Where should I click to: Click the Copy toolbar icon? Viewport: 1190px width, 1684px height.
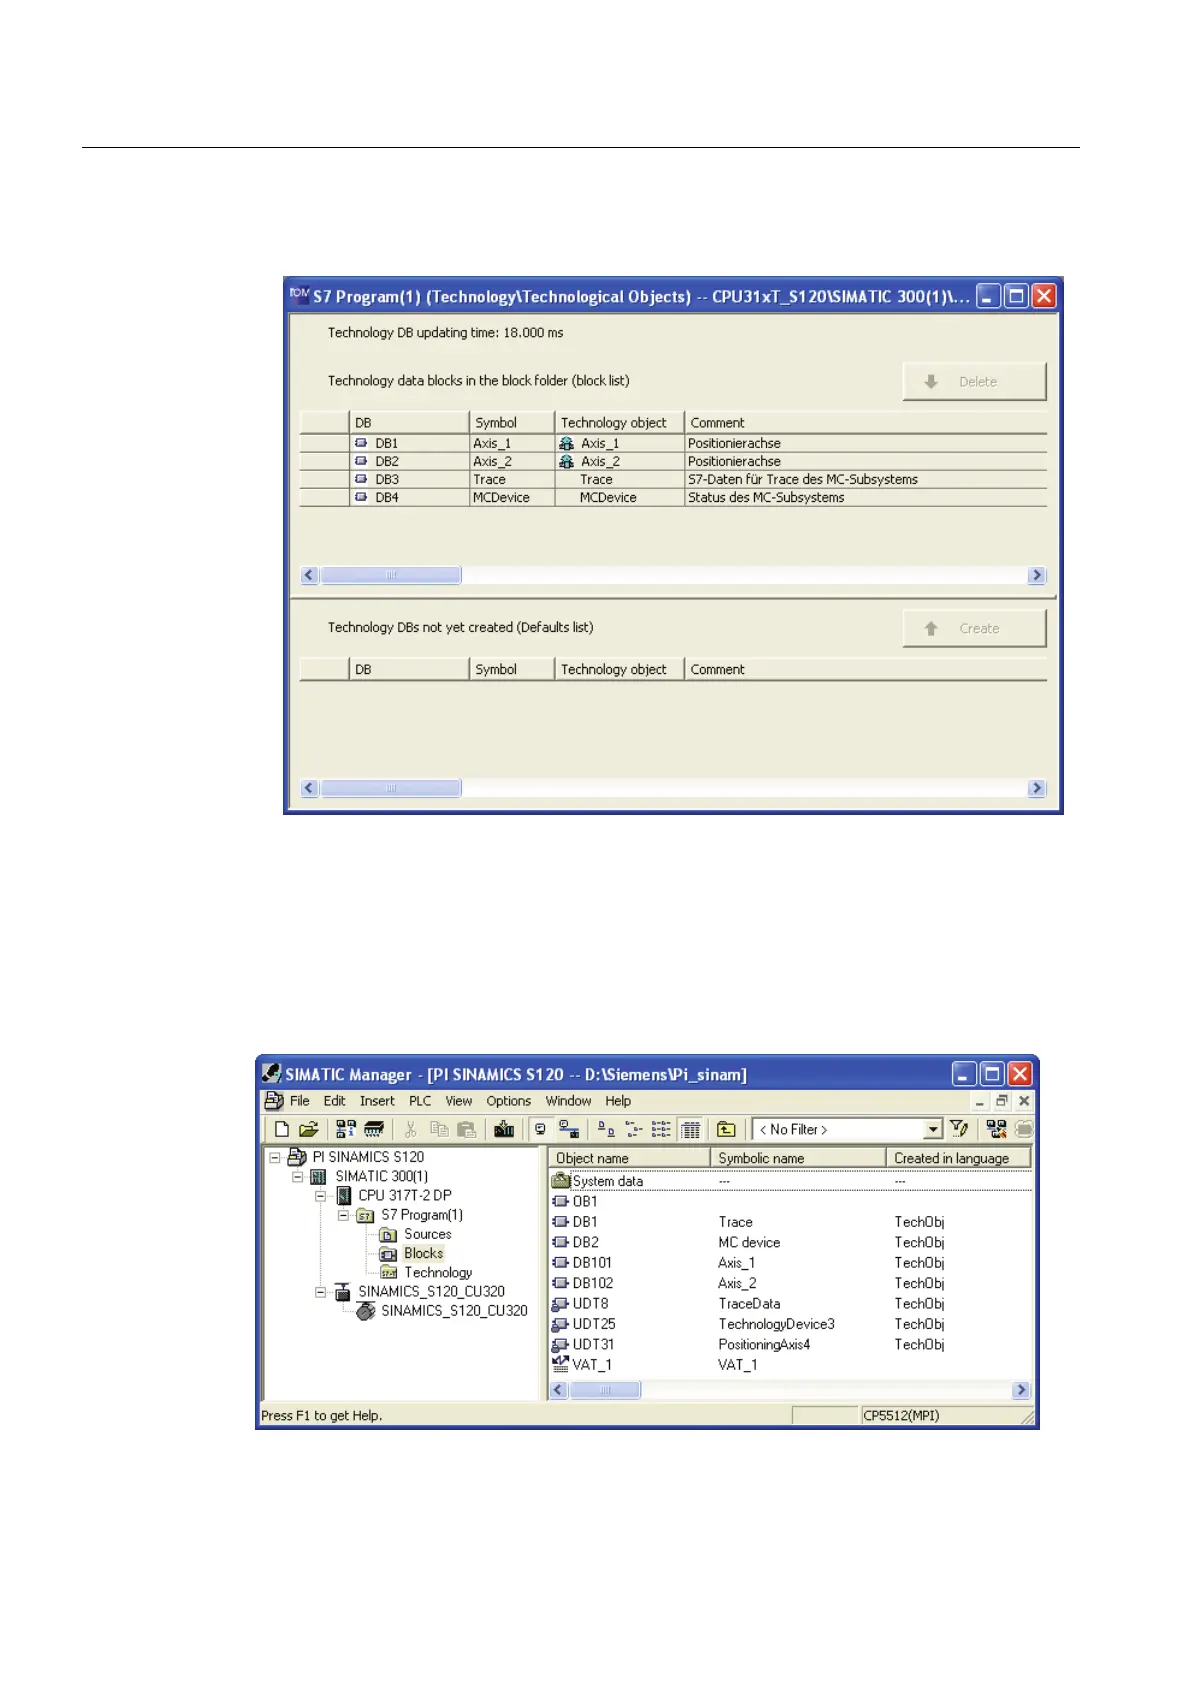pyautogui.click(x=438, y=1129)
